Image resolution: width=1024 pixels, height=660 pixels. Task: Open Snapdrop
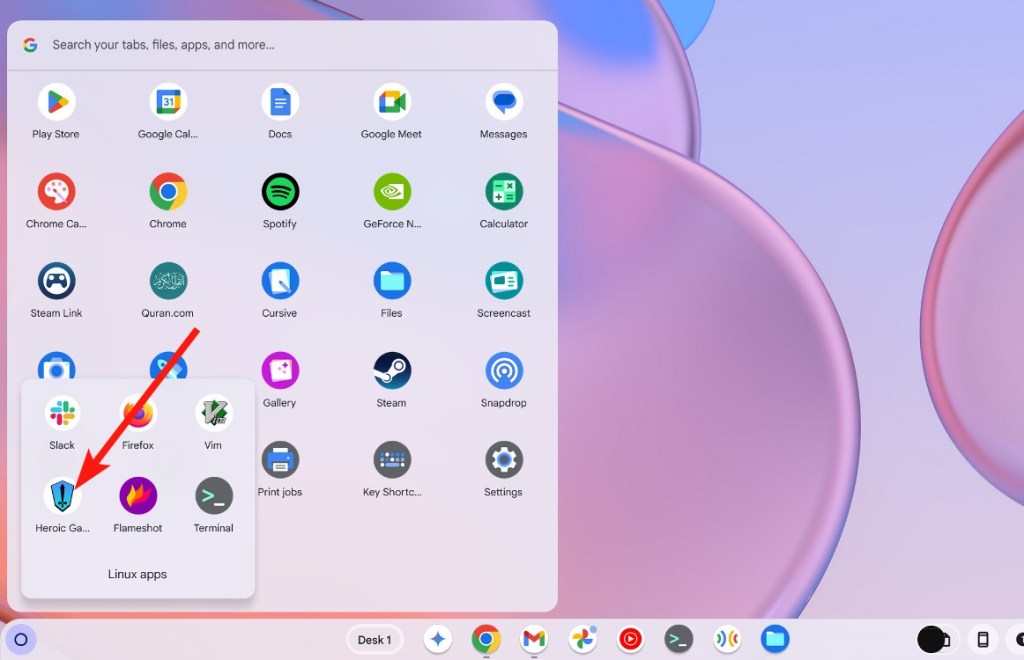[x=504, y=371]
